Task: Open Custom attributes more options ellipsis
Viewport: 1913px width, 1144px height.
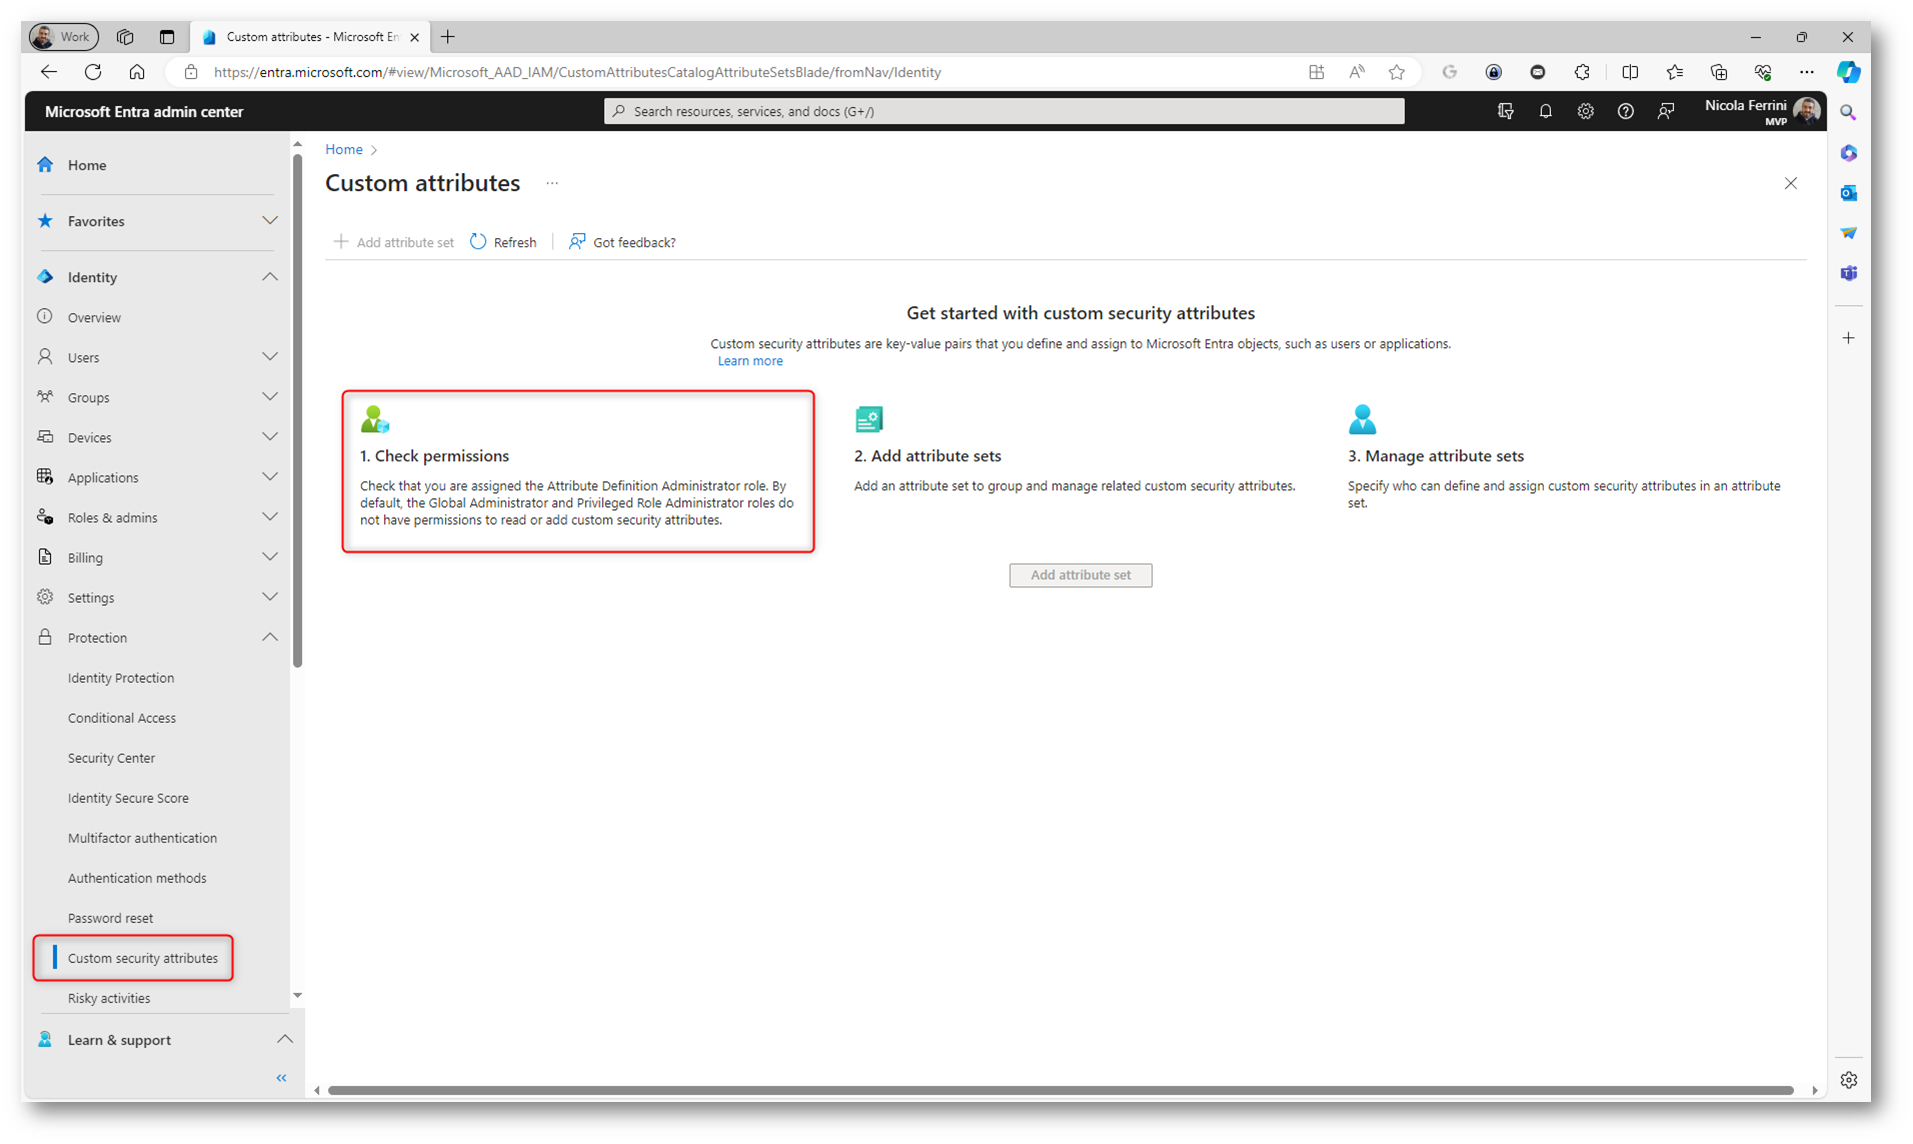Action: point(552,183)
